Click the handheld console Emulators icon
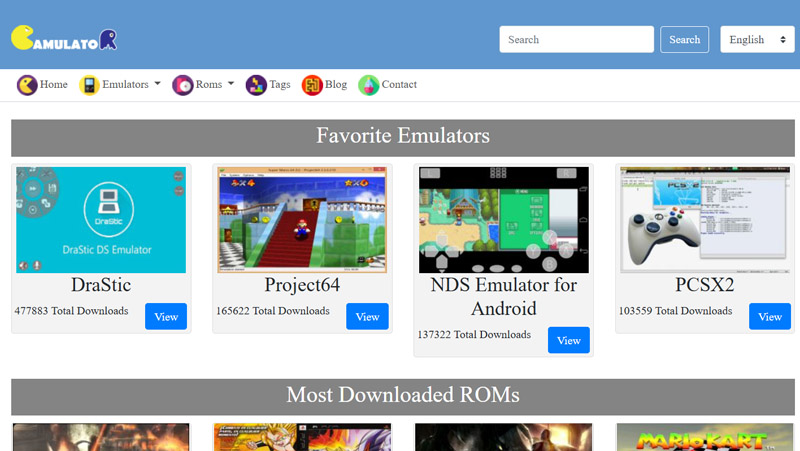Image resolution: width=800 pixels, height=451 pixels. (x=89, y=85)
